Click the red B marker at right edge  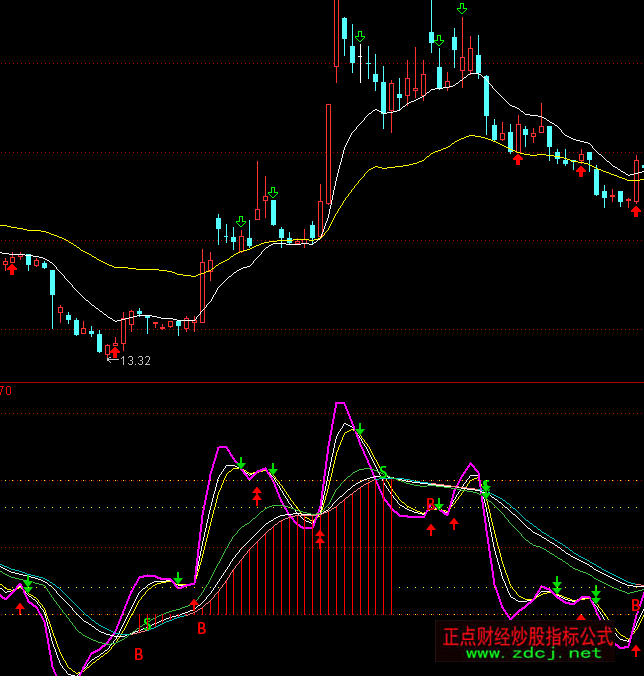pos(636,605)
